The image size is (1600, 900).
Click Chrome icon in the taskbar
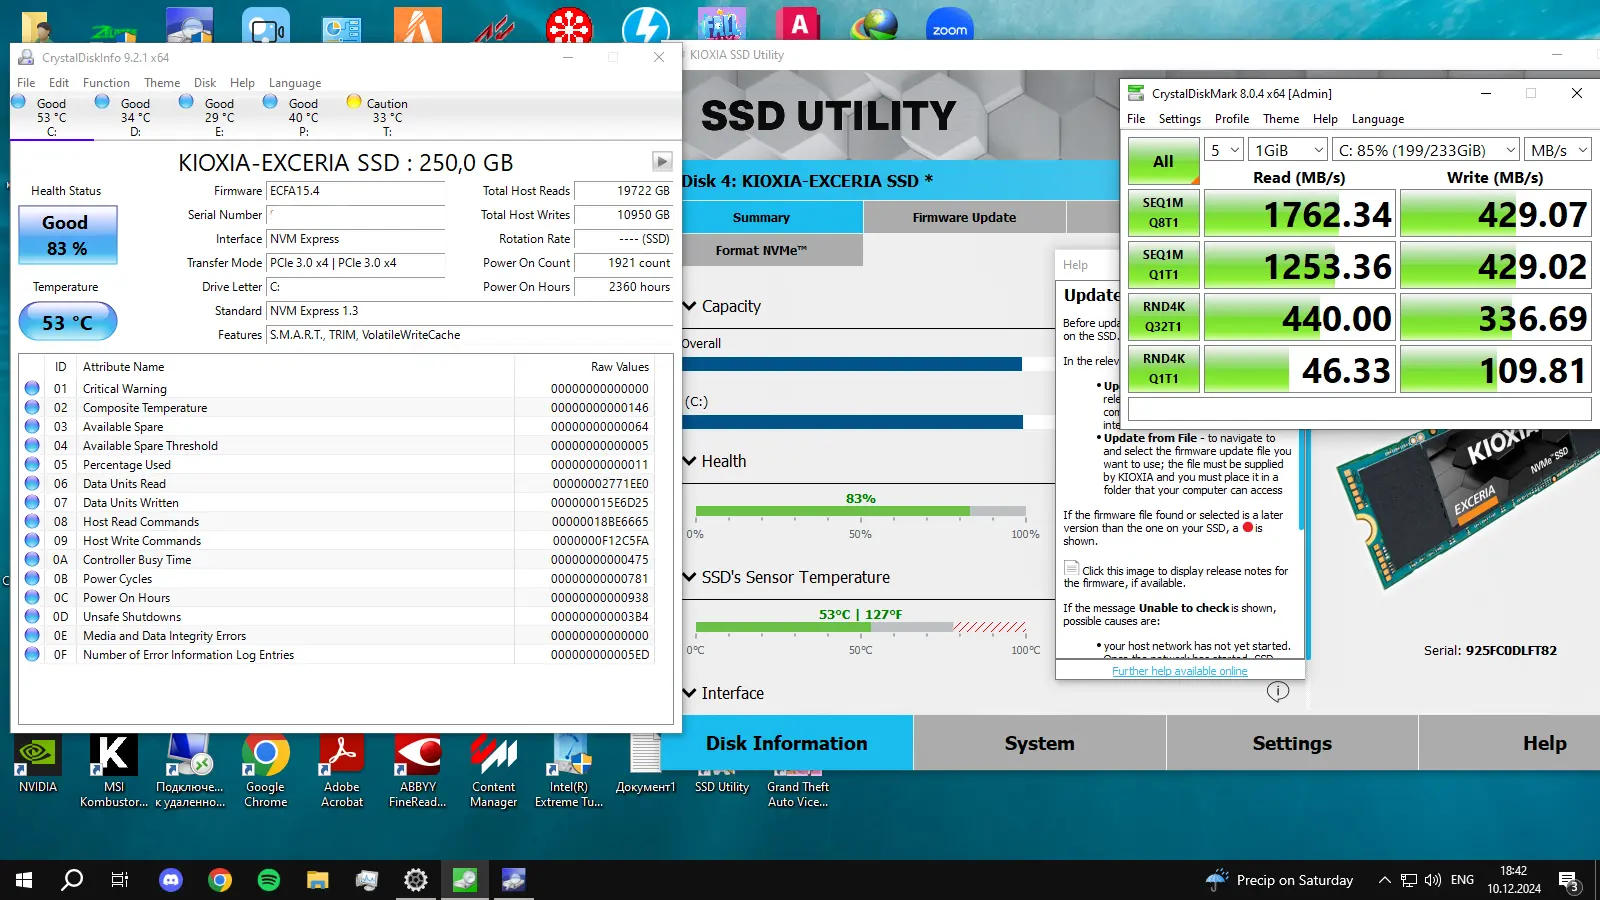220,880
